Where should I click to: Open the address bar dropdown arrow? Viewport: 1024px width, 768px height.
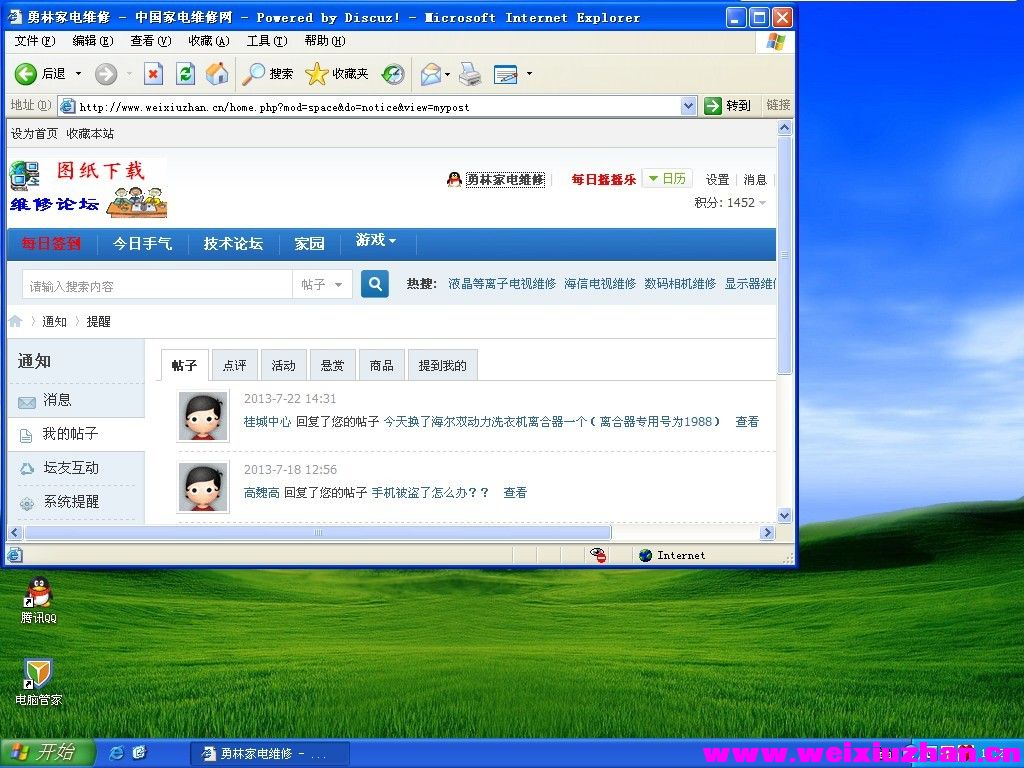688,105
